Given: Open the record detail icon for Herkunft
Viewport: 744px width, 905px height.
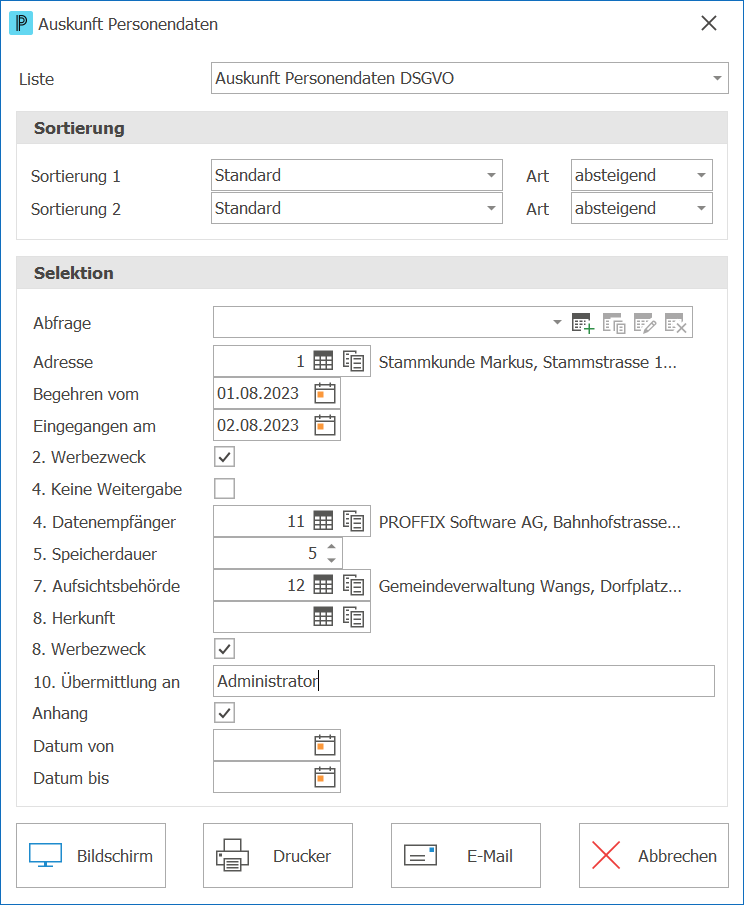Looking at the screenshot, I should point(353,617).
